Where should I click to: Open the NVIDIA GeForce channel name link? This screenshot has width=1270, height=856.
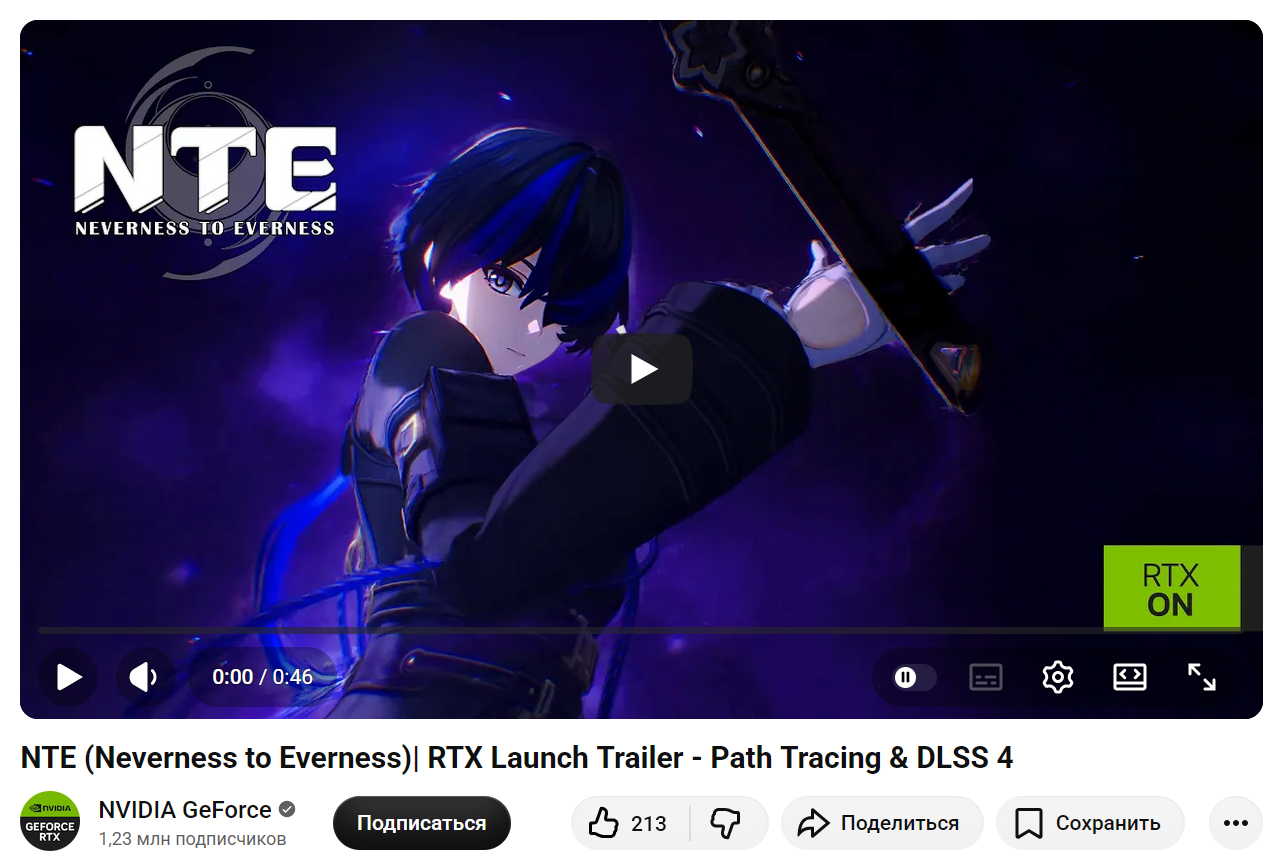pos(185,809)
